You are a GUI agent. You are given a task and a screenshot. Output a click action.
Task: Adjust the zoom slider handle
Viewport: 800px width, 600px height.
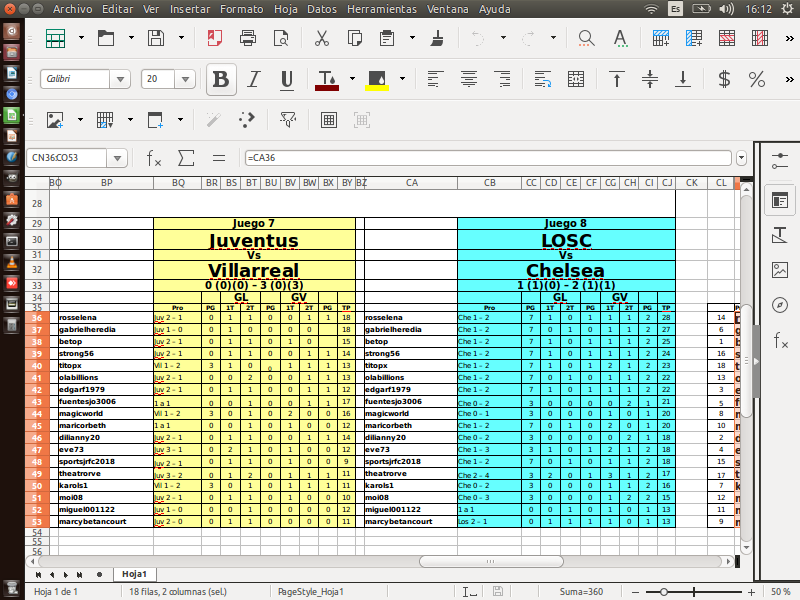point(663,592)
